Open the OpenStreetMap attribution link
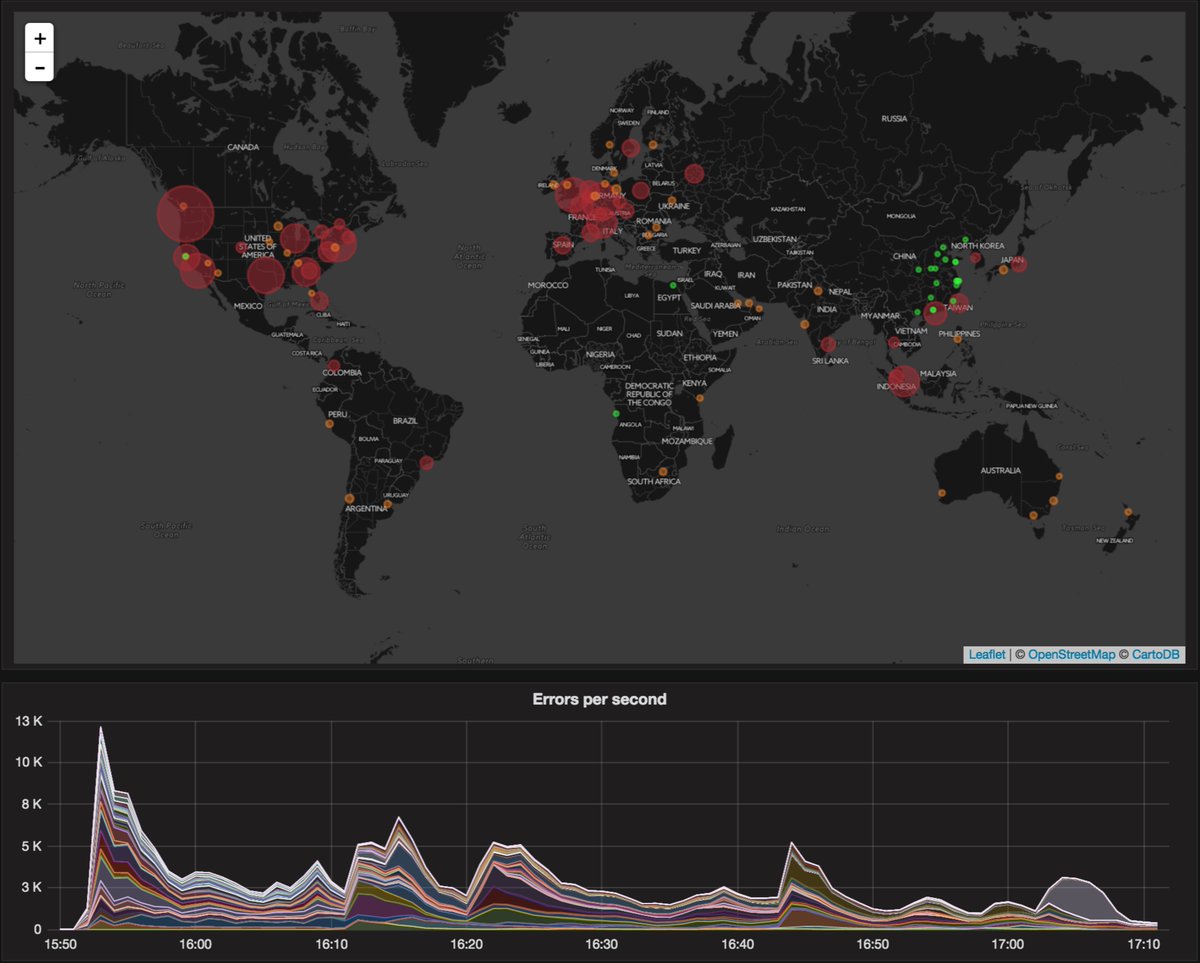Screen dimensions: 1200x963 [x=1073, y=655]
